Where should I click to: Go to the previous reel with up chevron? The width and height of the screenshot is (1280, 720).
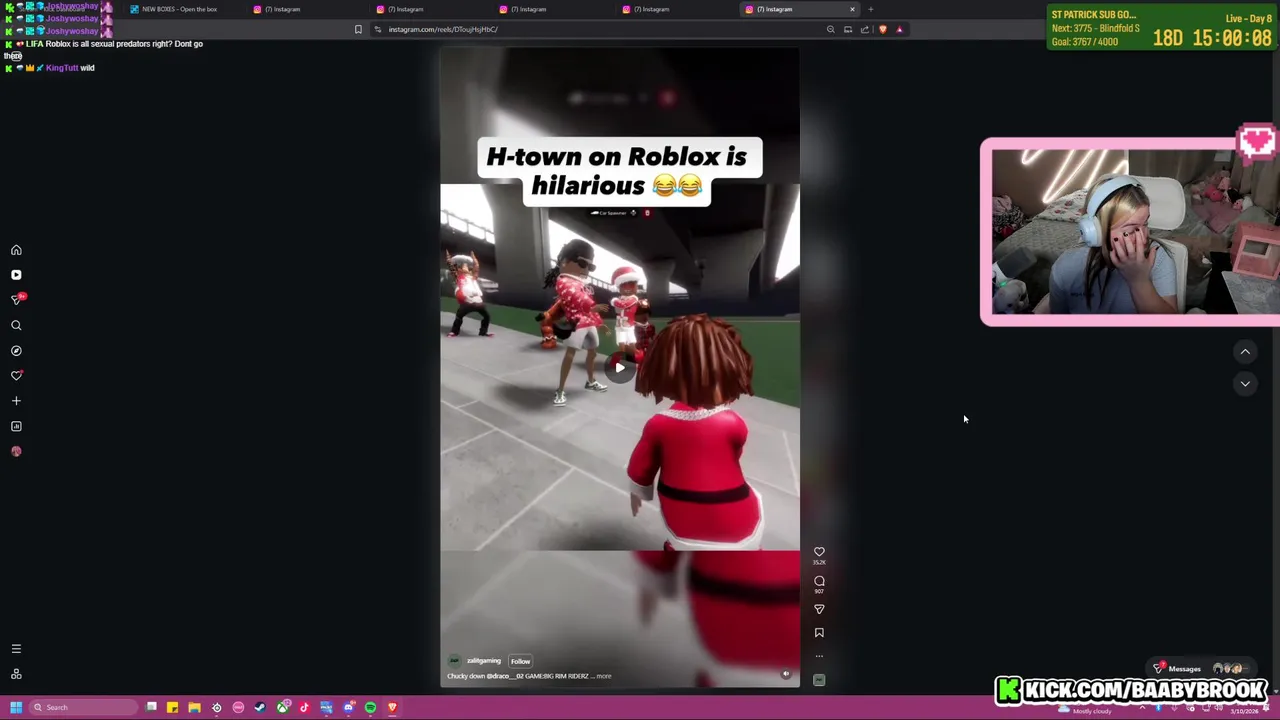1245,352
